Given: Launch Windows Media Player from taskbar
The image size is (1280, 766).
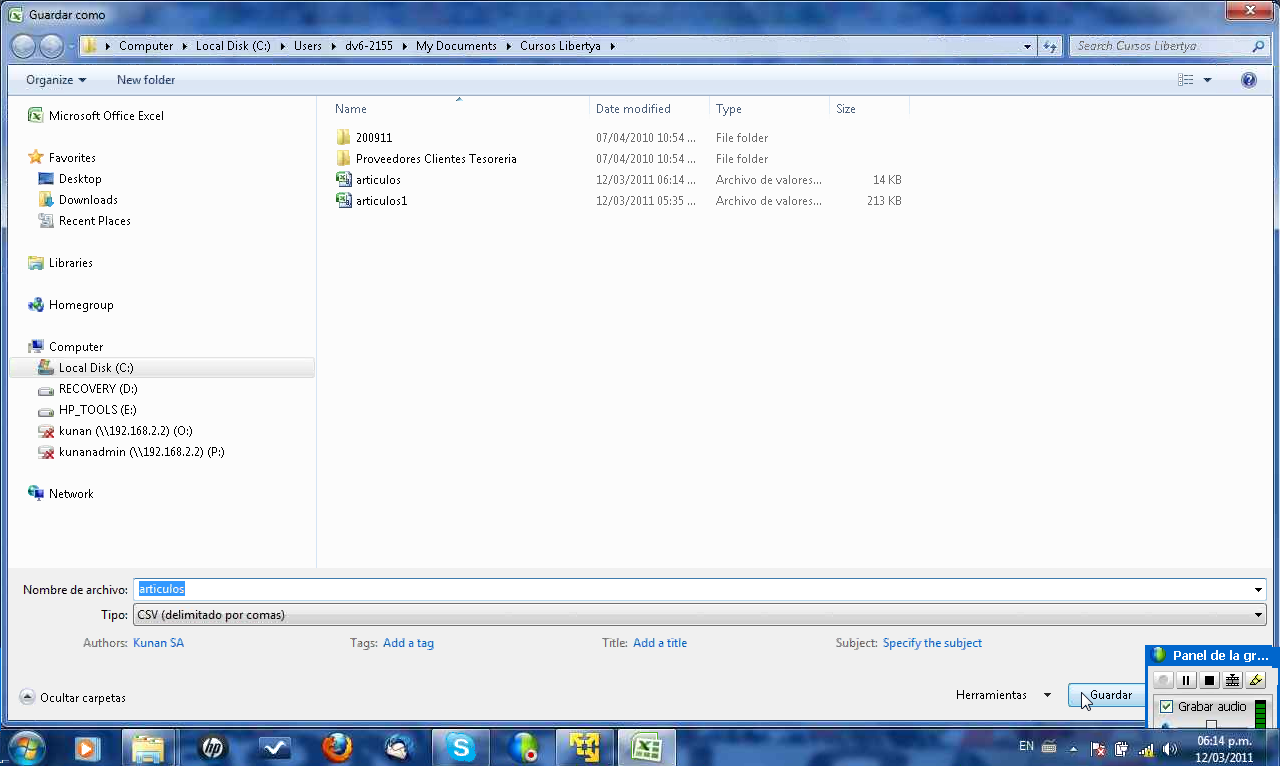Looking at the screenshot, I should pyautogui.click(x=87, y=747).
